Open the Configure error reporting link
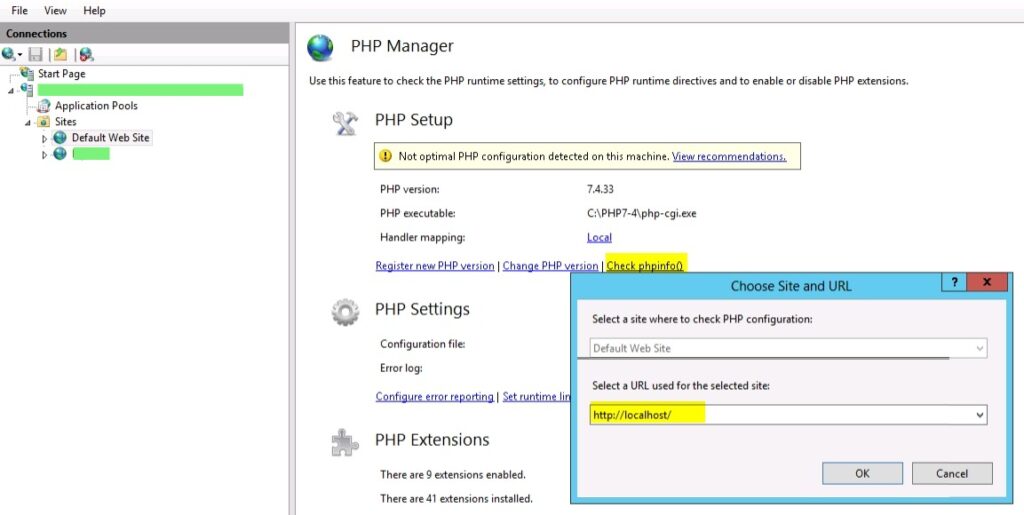 pyautogui.click(x=434, y=396)
